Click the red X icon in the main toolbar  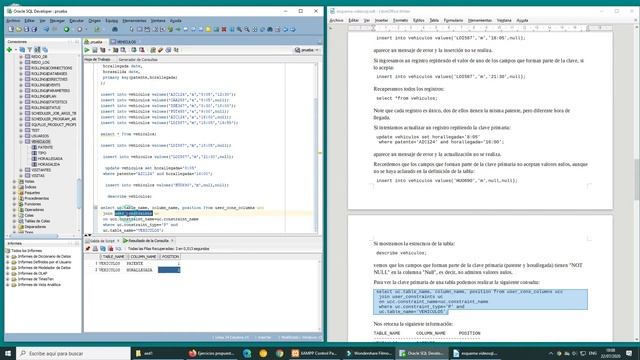point(224,29)
